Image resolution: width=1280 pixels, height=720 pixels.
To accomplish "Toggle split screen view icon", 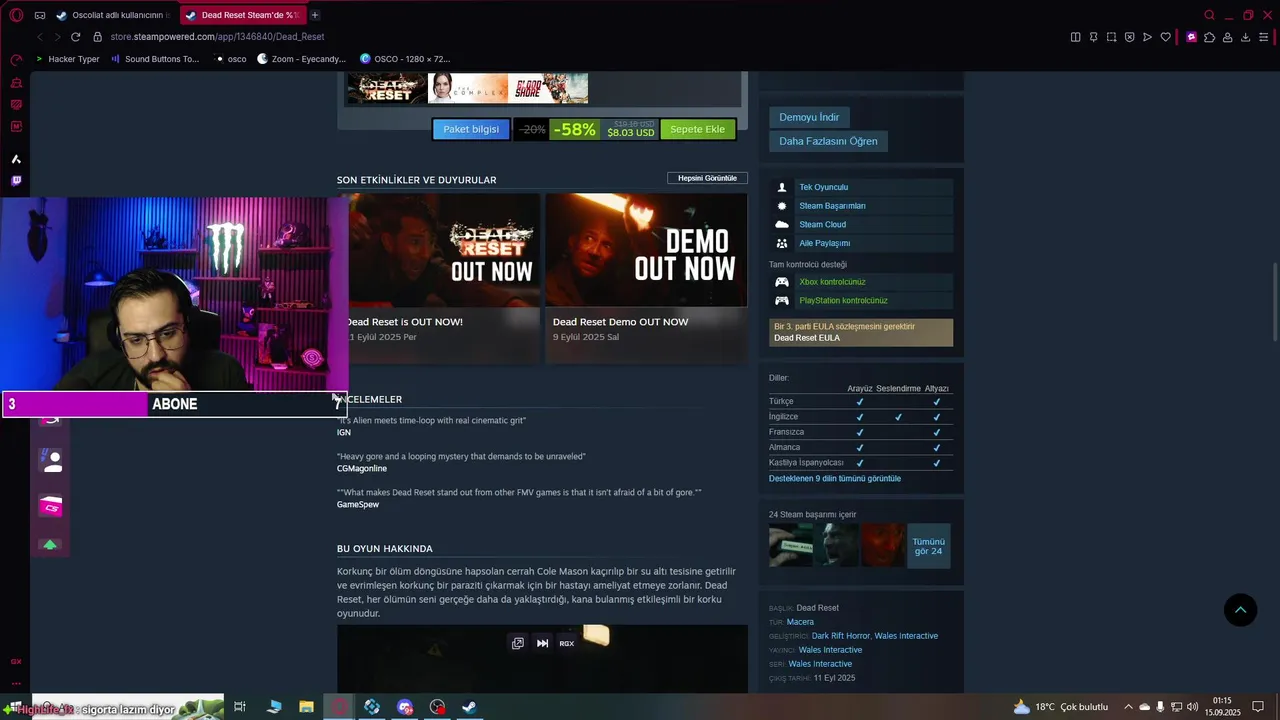I will [x=1075, y=37].
